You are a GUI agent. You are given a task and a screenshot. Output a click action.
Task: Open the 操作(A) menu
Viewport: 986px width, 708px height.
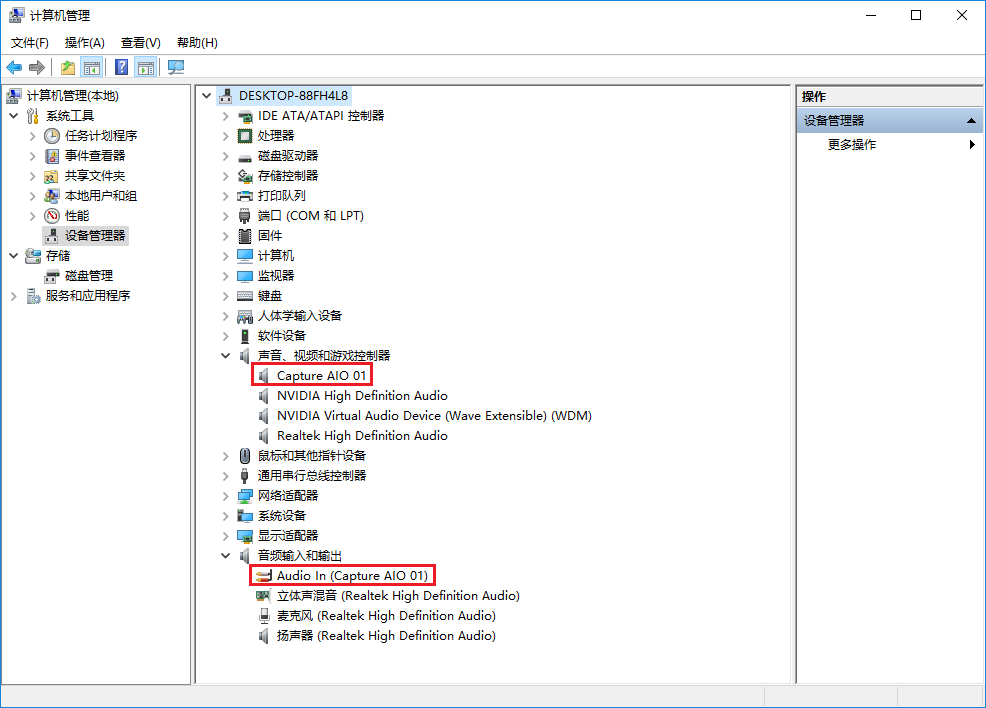(84, 42)
